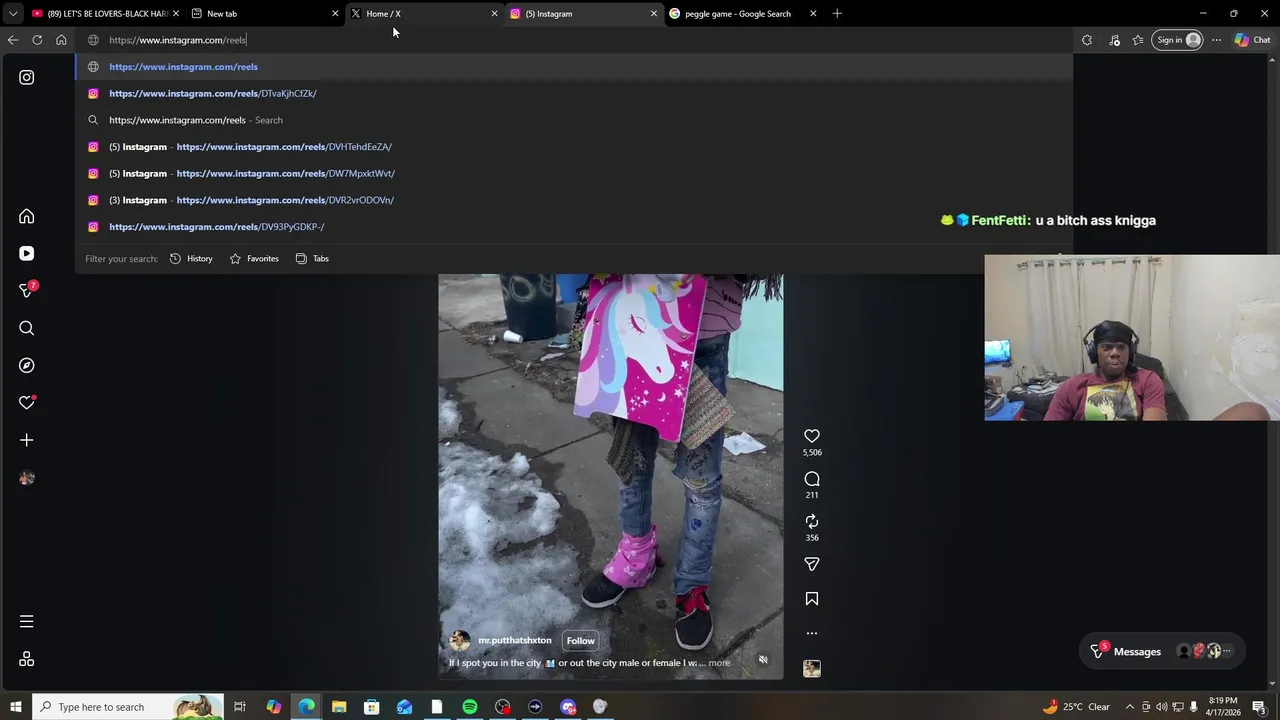Filter suggestions by Favorites
This screenshot has width=1280, height=720.
pyautogui.click(x=254, y=259)
